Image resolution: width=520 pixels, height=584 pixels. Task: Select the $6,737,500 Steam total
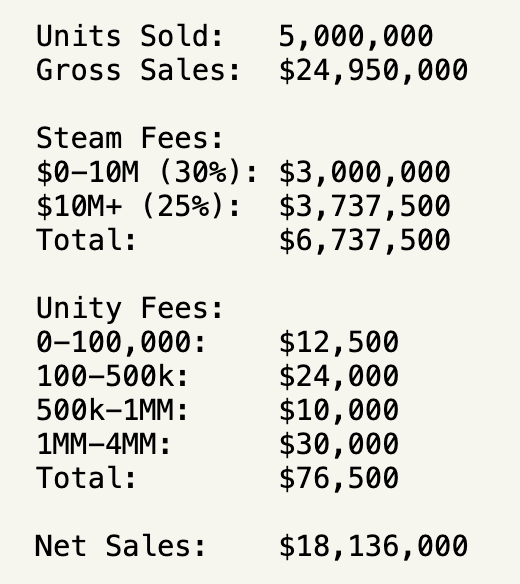tap(365, 241)
